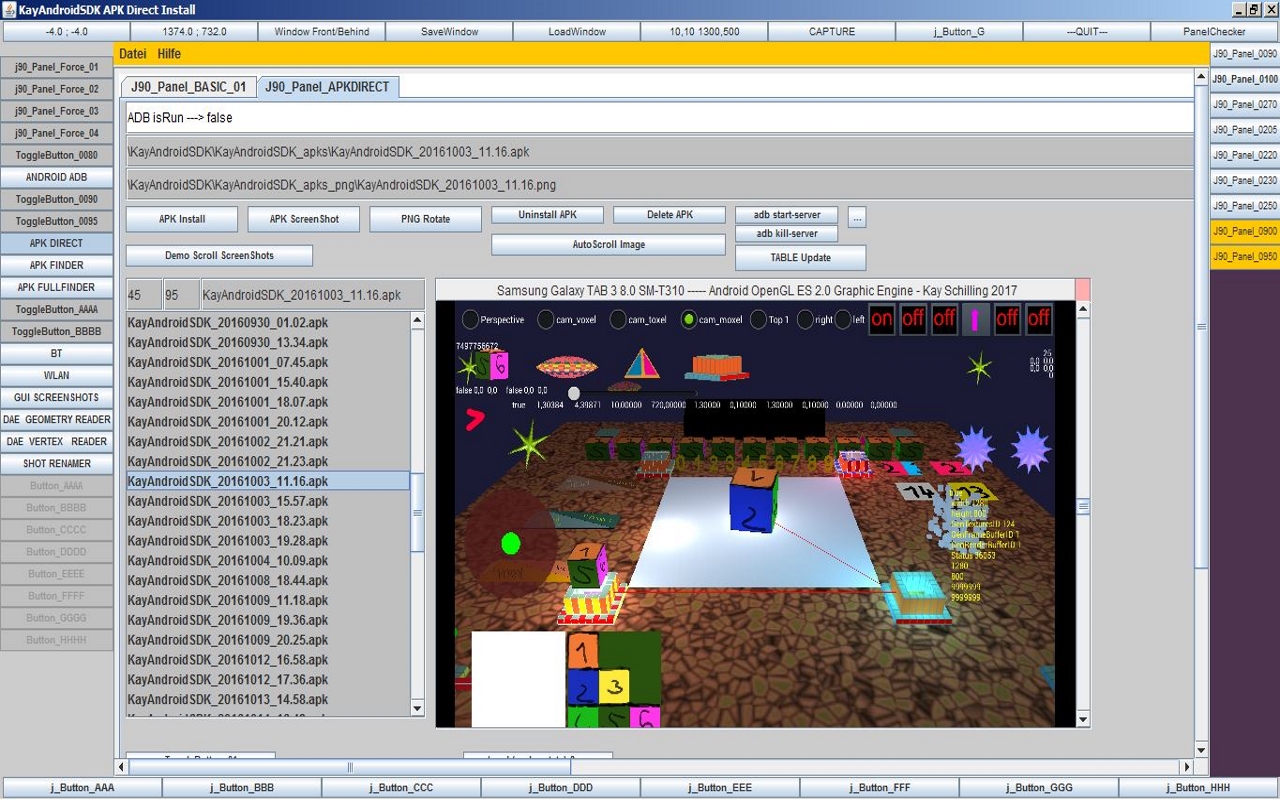This screenshot has width=1280, height=800.
Task: Open the Datei menu
Action: click(x=132, y=54)
